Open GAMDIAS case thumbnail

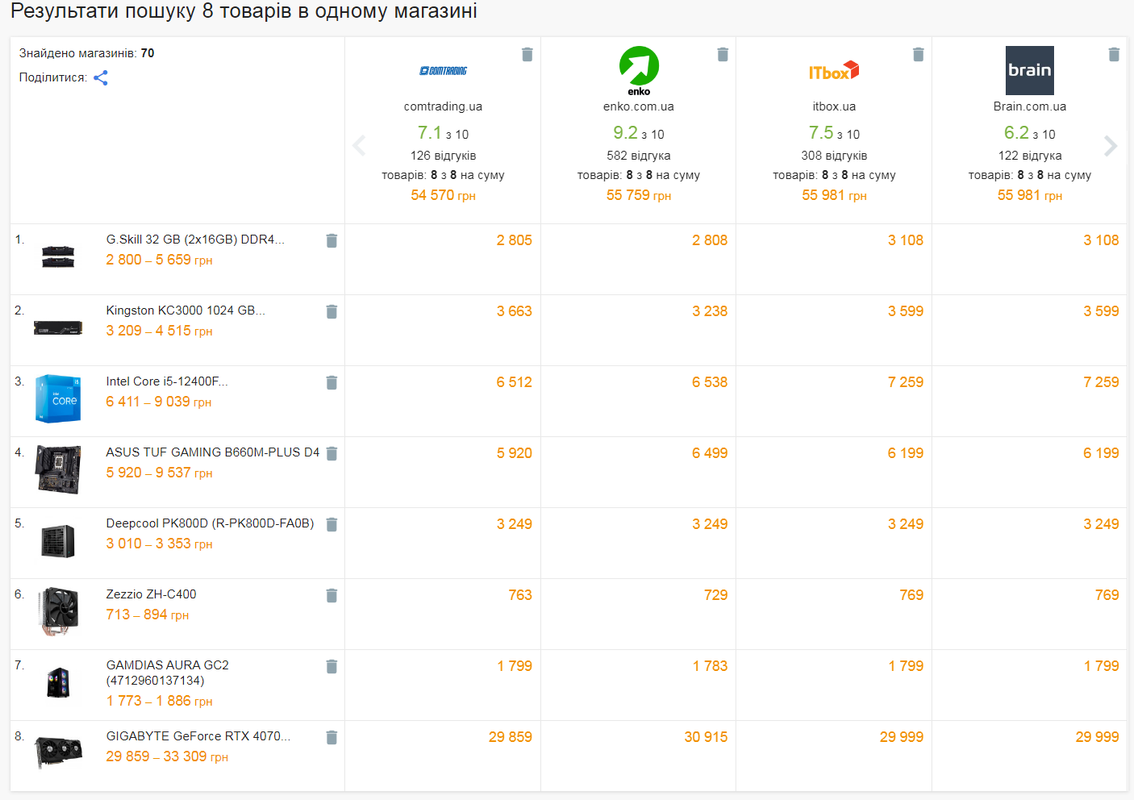point(58,682)
